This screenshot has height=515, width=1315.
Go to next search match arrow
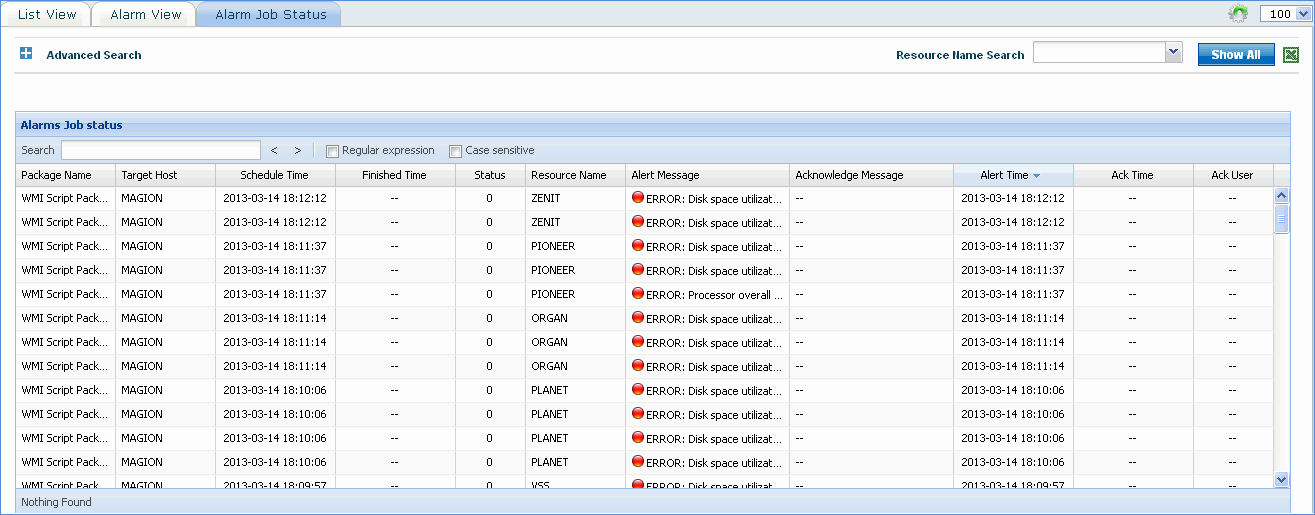[x=297, y=151]
